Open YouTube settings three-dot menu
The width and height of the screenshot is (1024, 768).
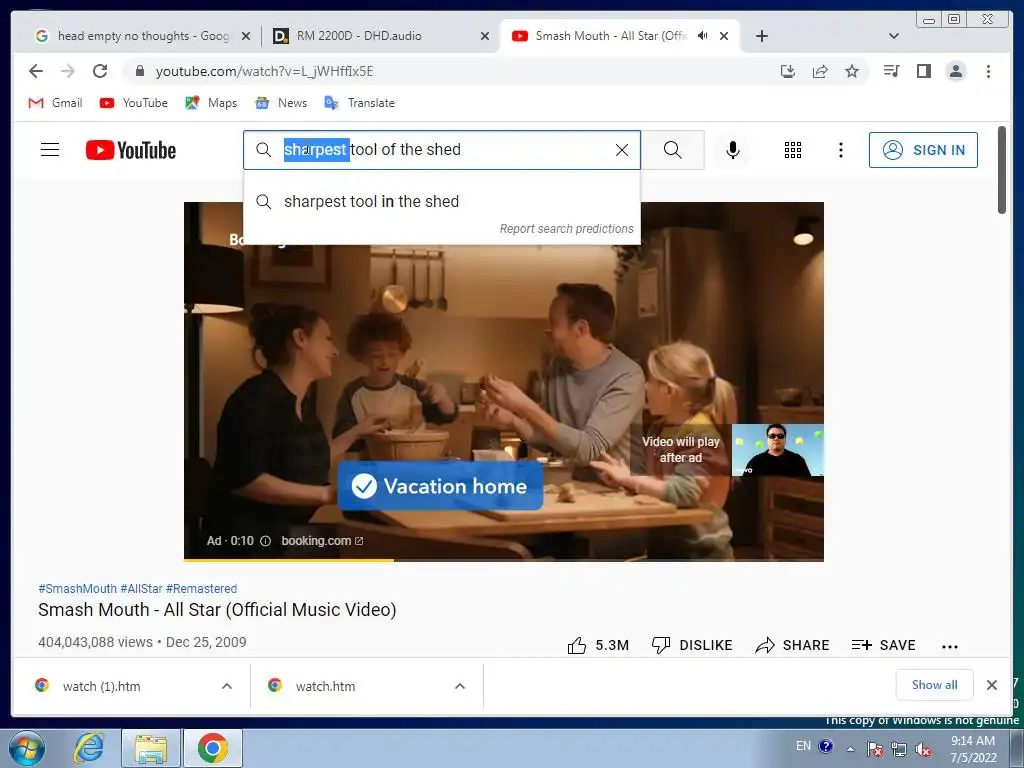click(840, 150)
